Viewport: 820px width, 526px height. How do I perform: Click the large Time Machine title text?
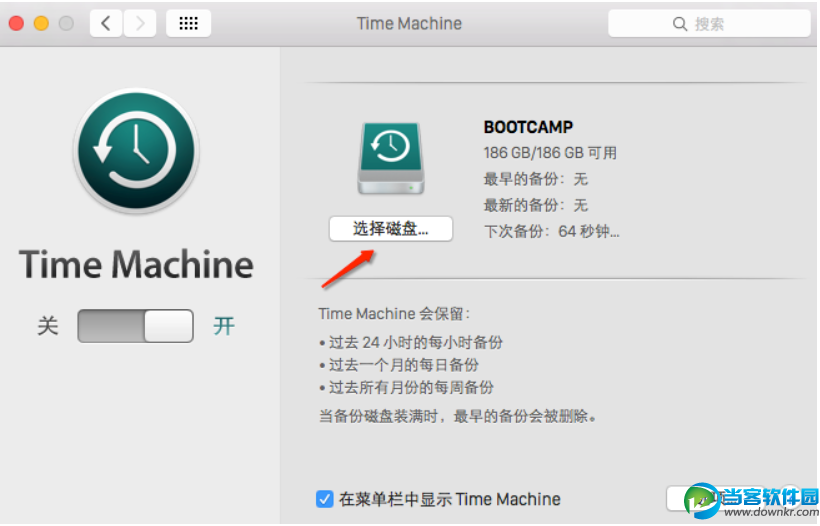coord(136,265)
